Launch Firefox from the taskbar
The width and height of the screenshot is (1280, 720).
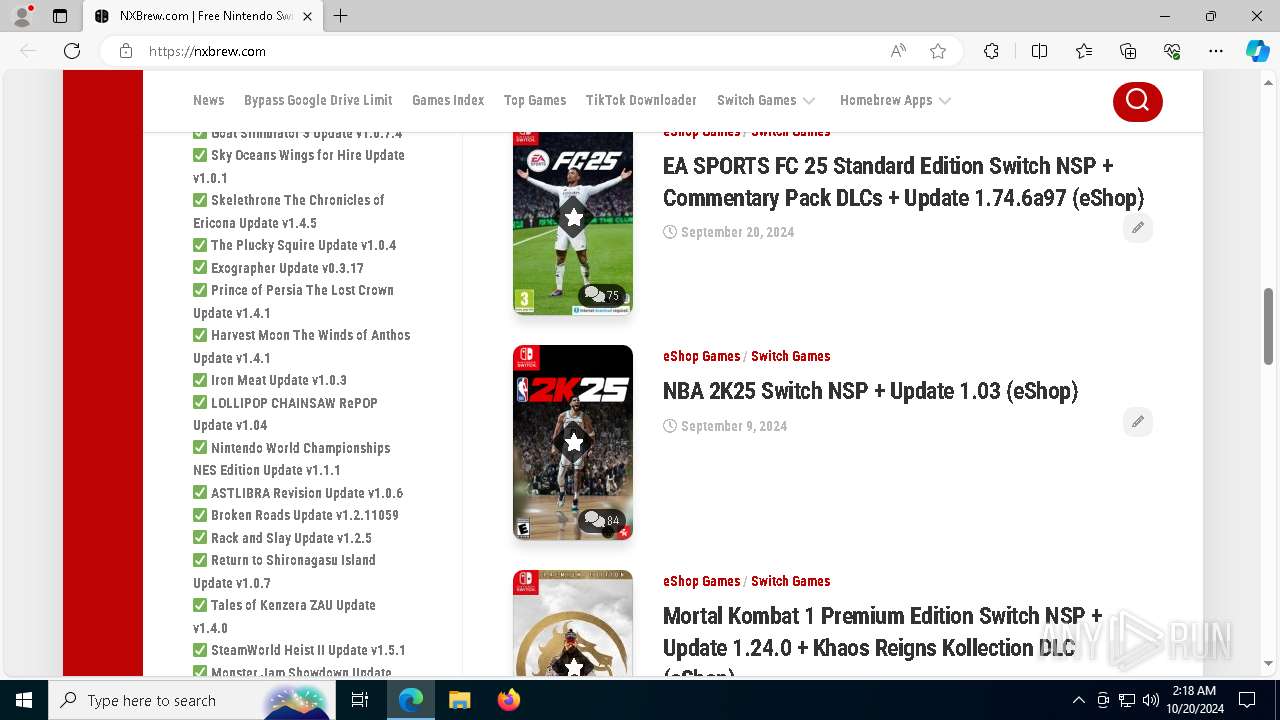[508, 700]
